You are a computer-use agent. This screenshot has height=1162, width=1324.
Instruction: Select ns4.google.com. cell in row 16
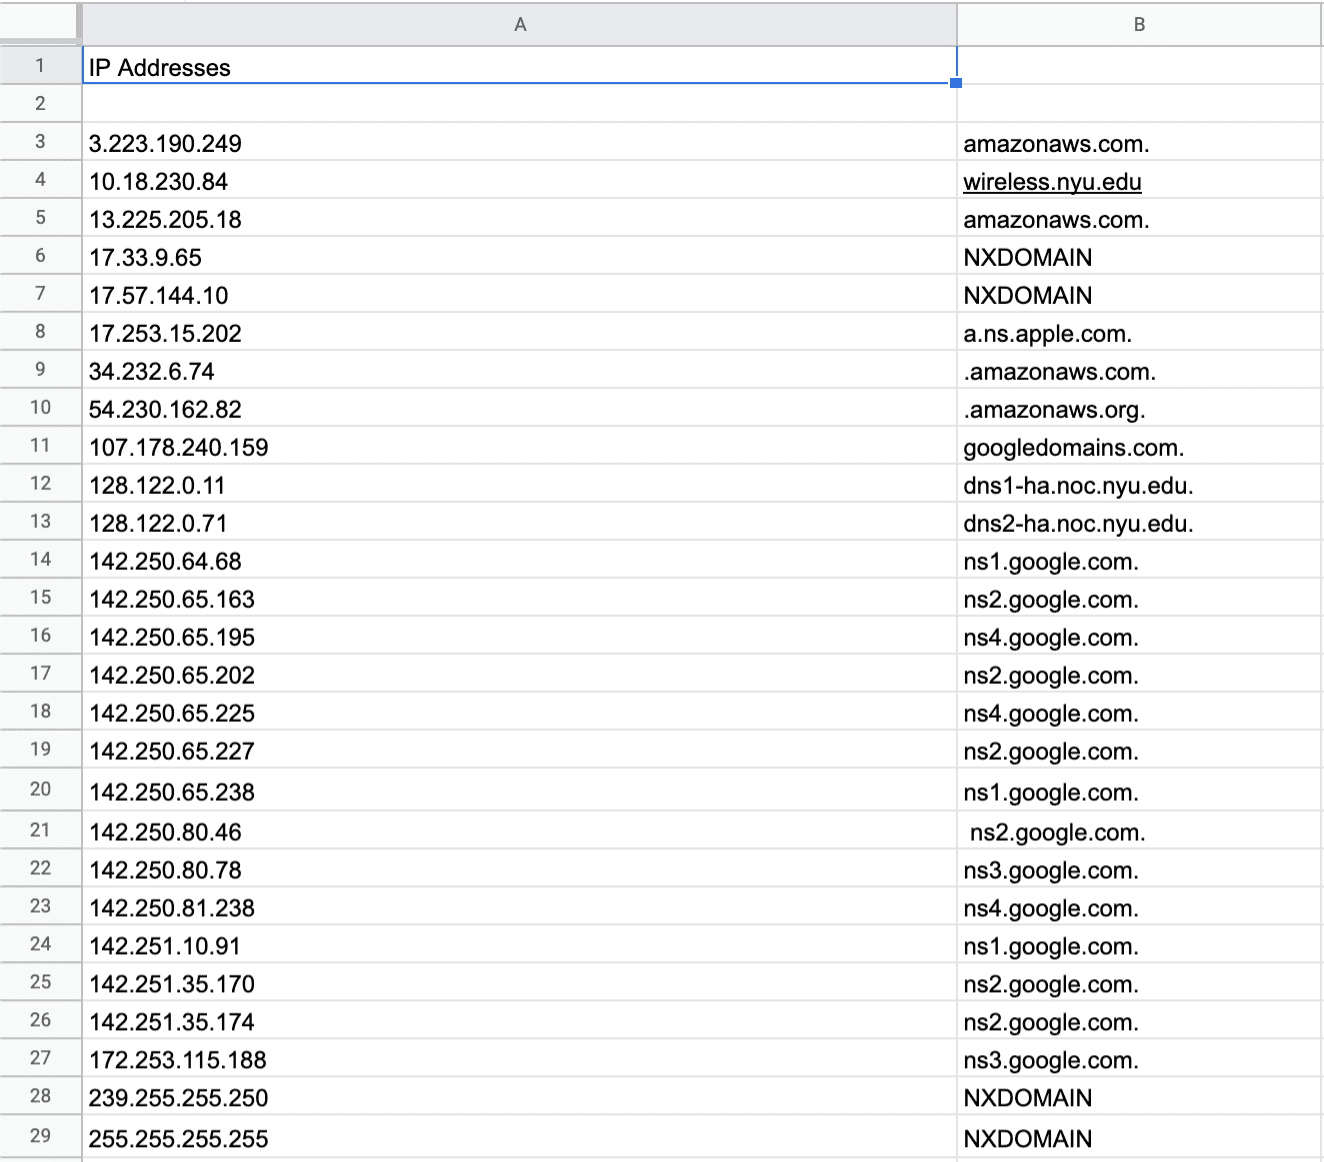[x=1140, y=637]
